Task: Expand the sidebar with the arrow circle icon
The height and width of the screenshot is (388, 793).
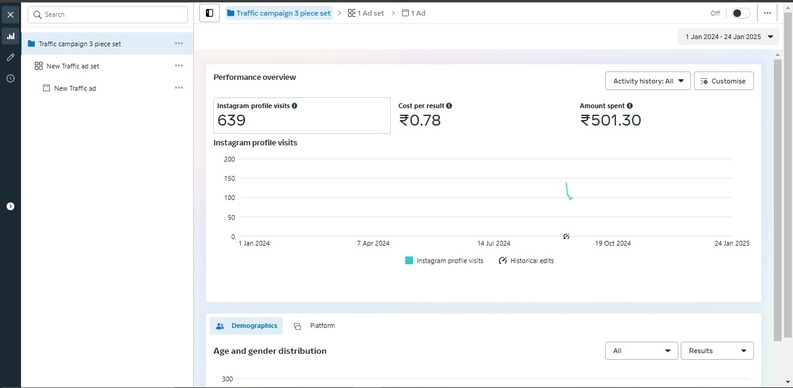Action: 10,206
